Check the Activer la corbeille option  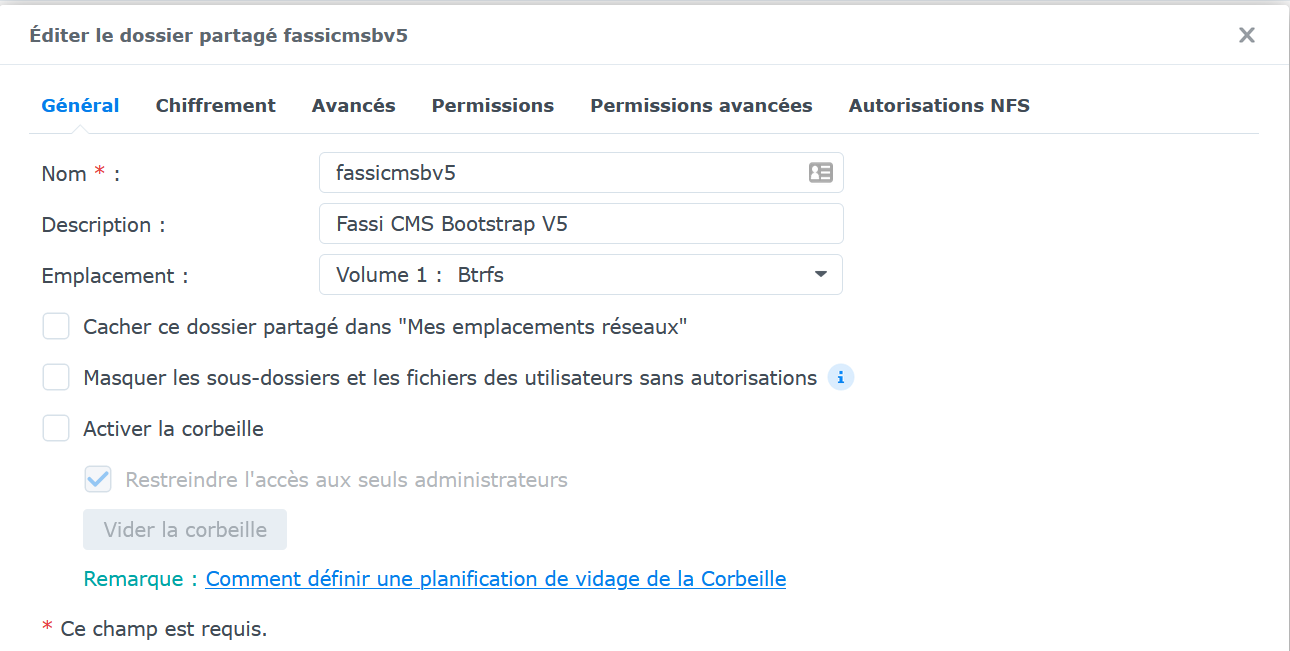pos(56,429)
